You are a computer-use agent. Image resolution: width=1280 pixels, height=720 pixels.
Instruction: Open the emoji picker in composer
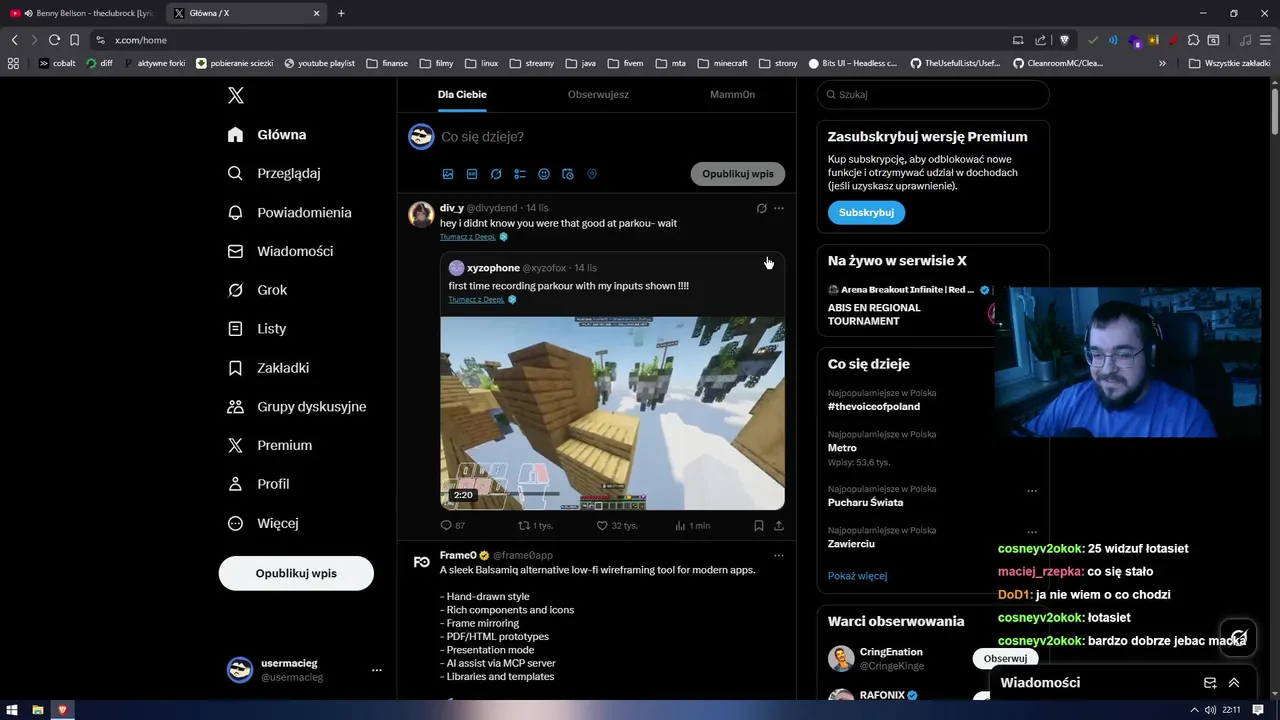tap(544, 174)
